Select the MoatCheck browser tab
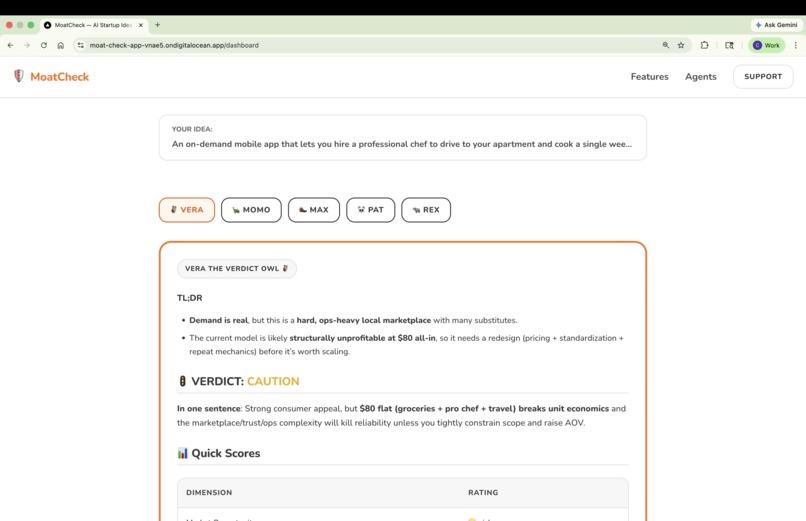 pyautogui.click(x=94, y=25)
